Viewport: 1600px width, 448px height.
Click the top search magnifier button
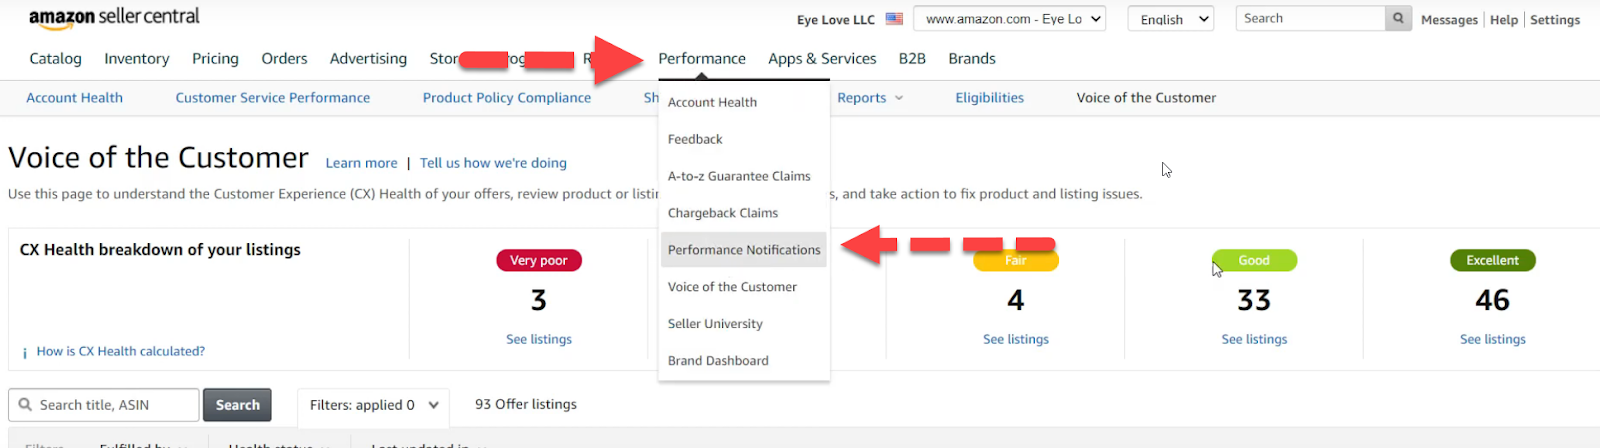click(x=1398, y=18)
